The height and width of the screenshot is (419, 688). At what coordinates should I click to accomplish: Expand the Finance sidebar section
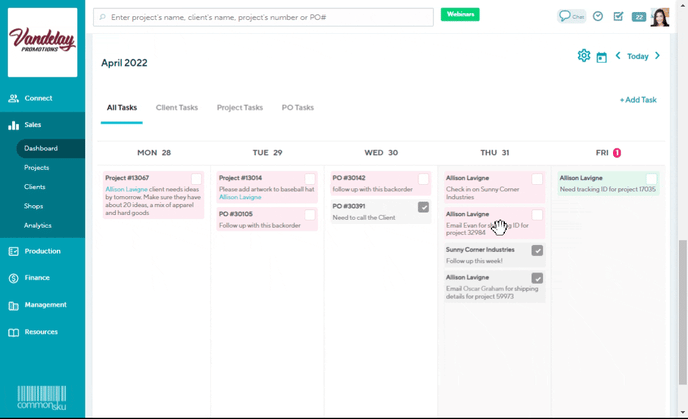click(37, 278)
